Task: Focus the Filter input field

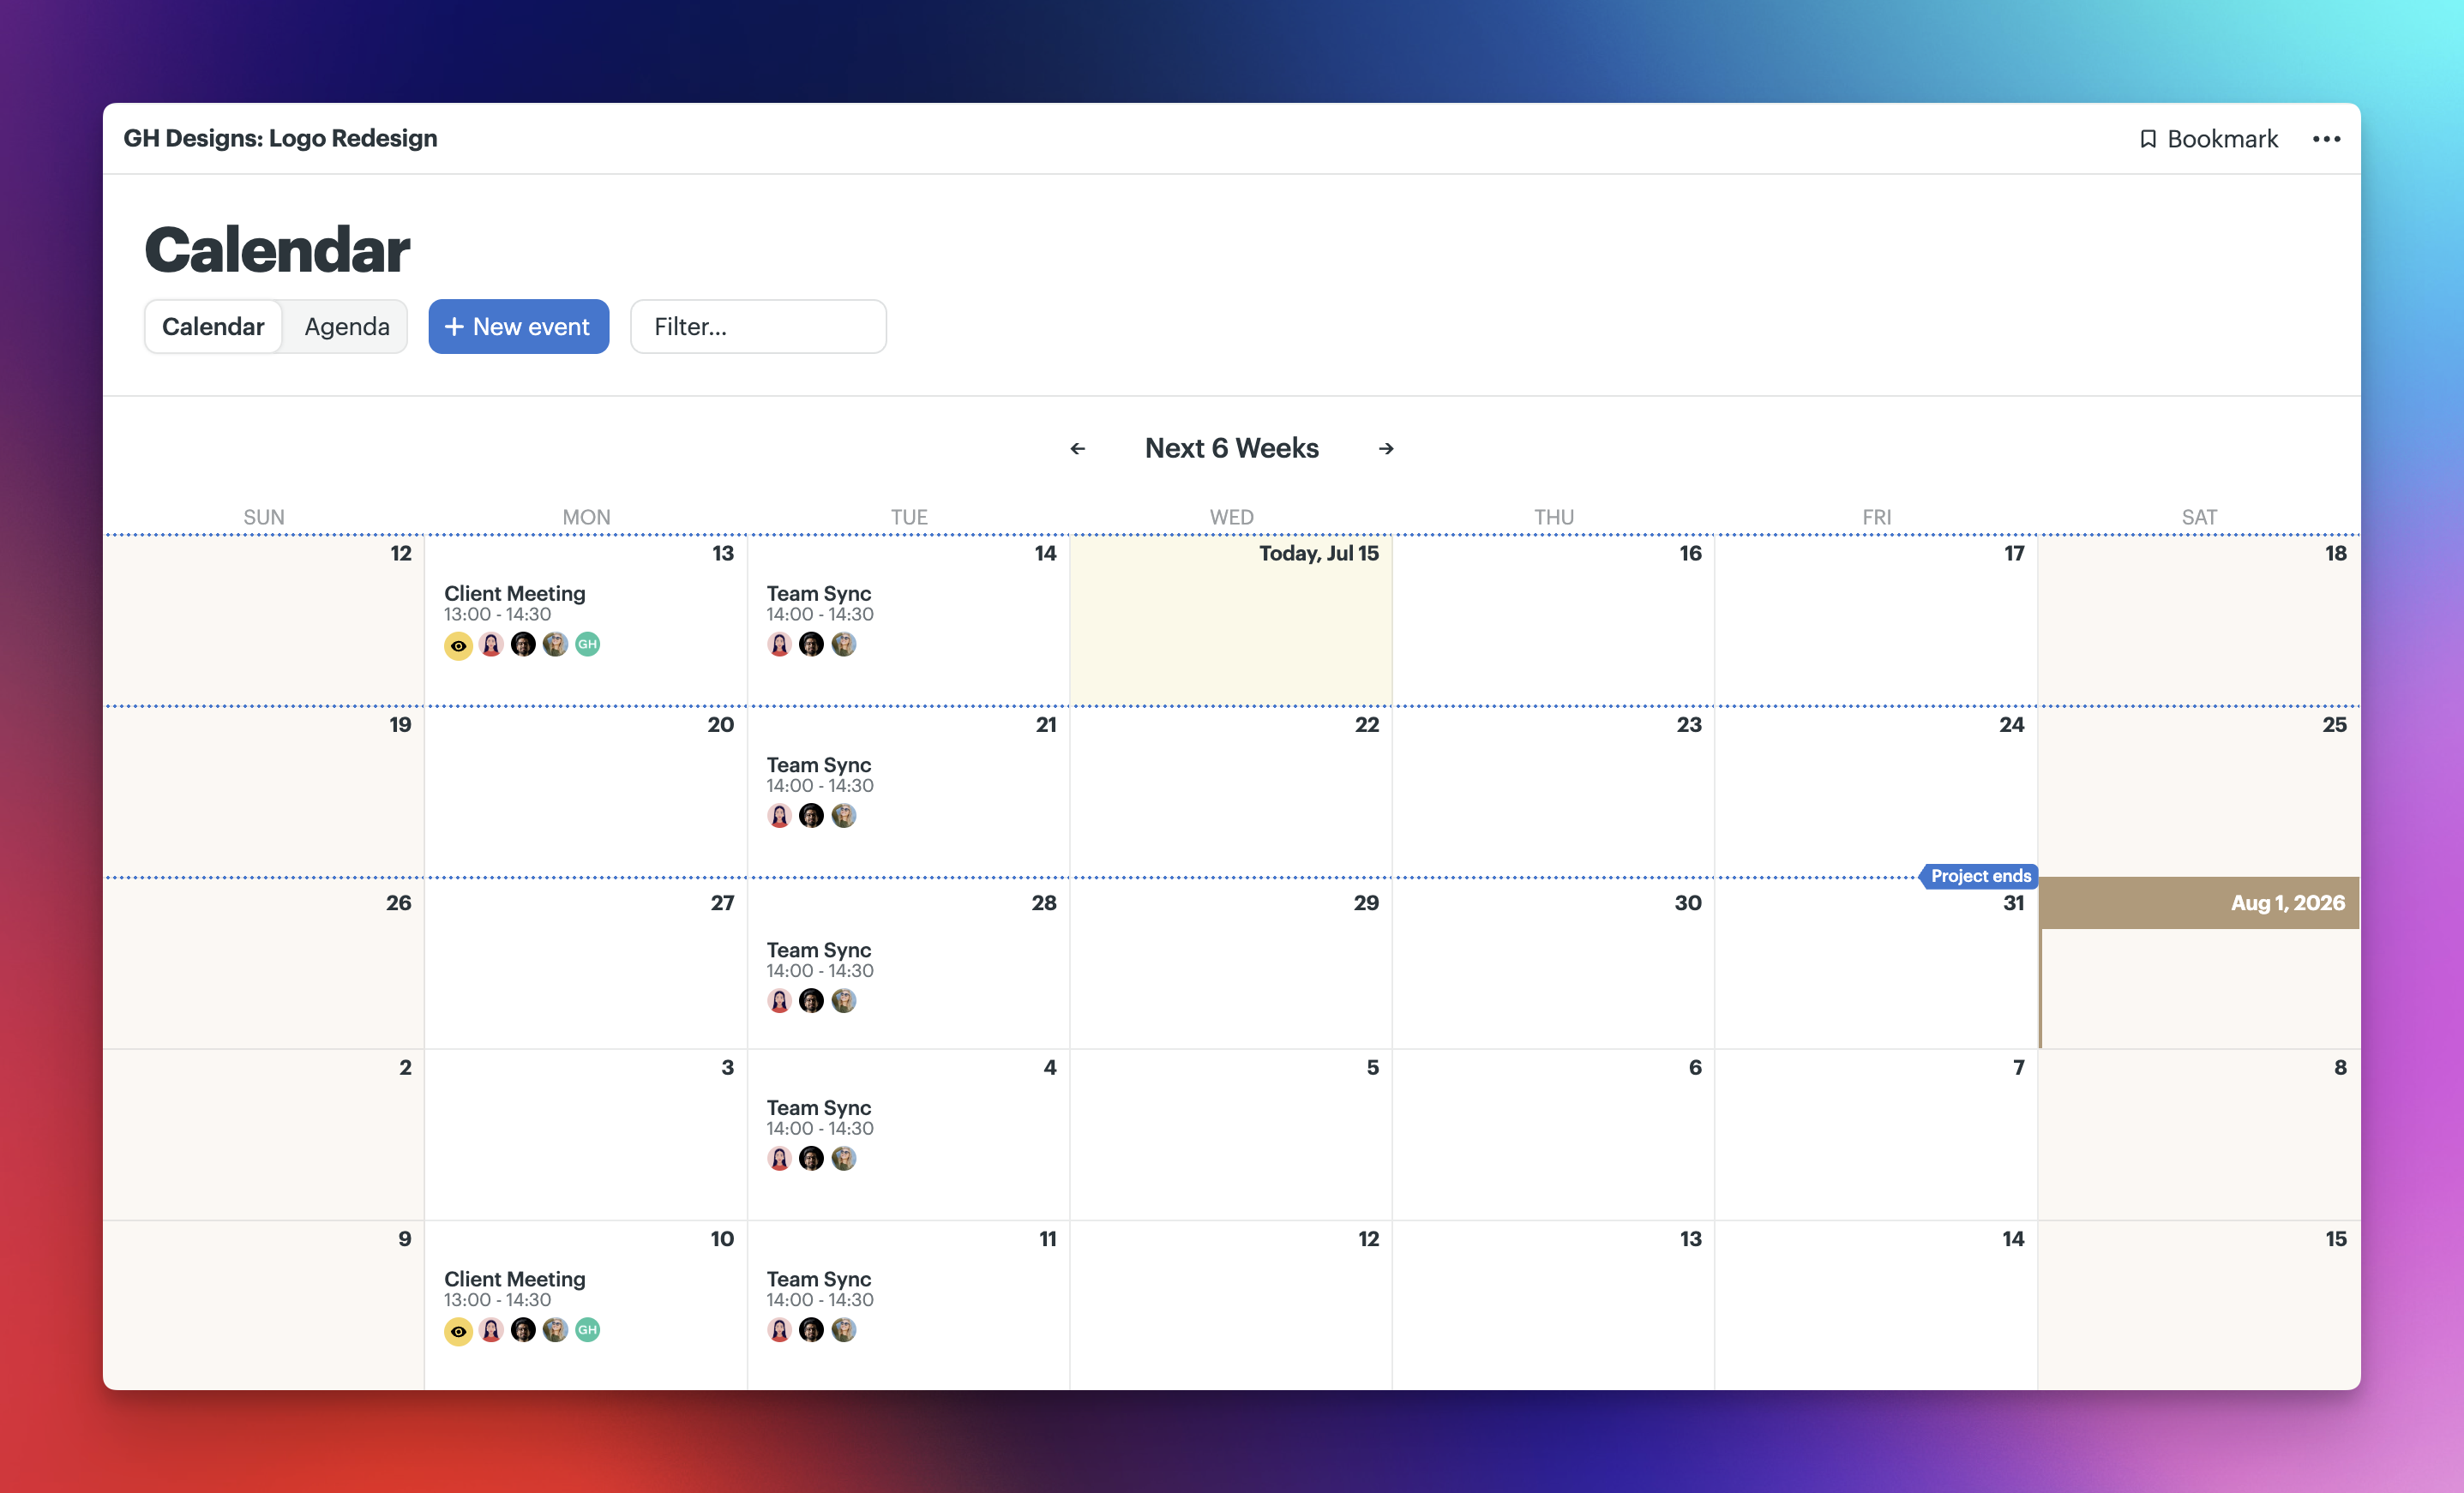Action: pos(758,326)
